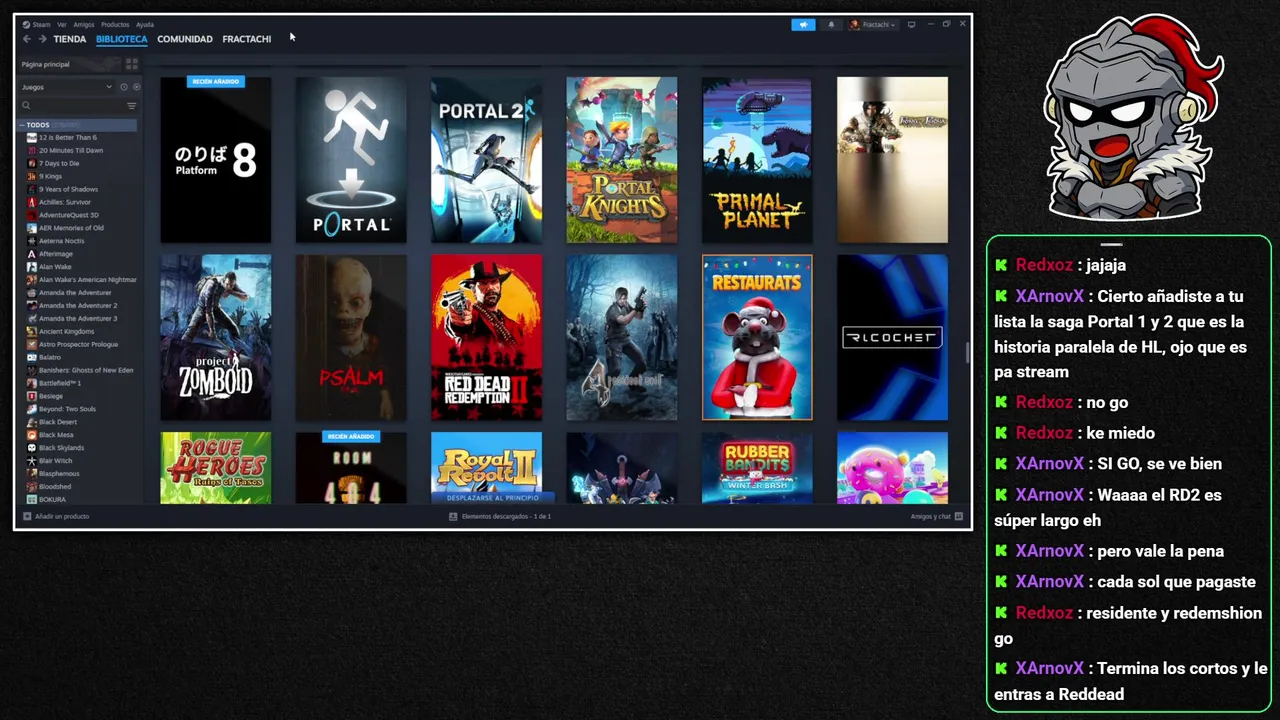1280x720 pixels.
Task: Open the Ayuda menu
Action: point(145,24)
